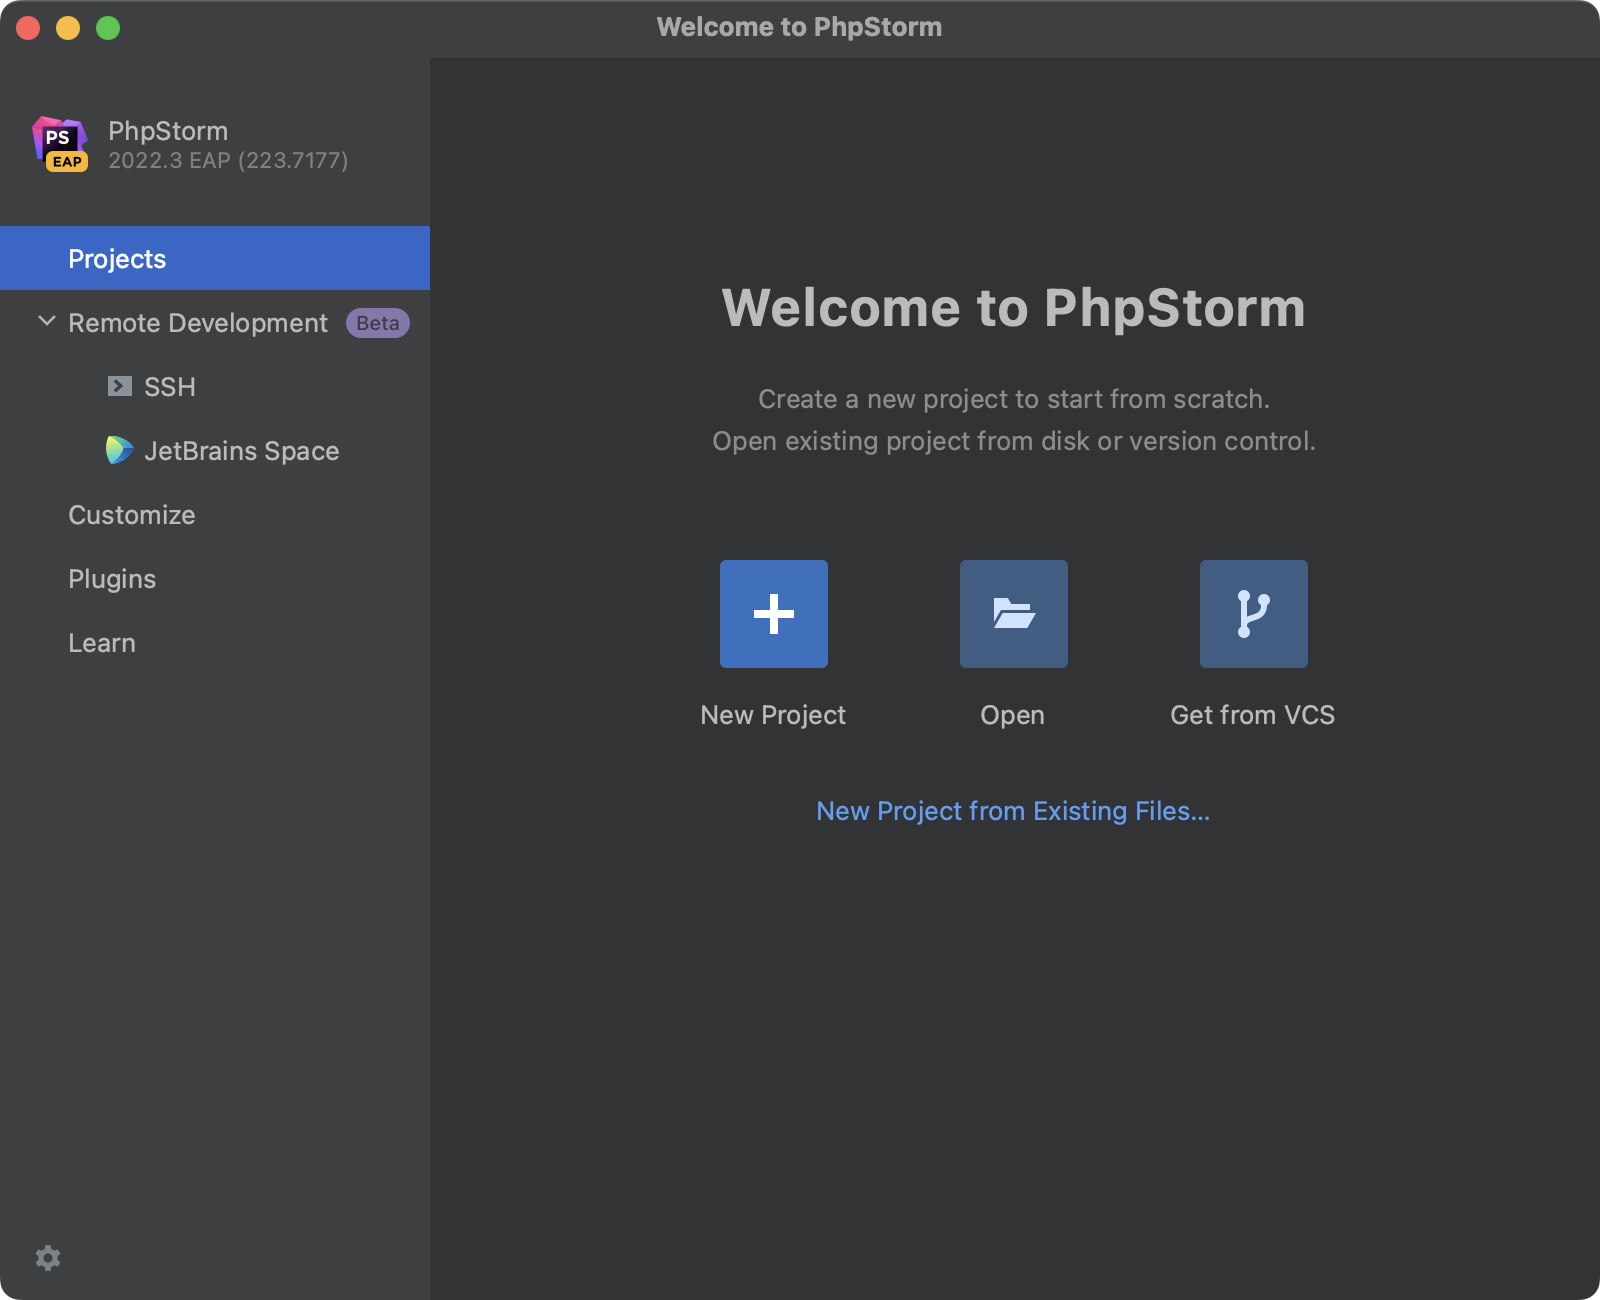Click the JetBrains Space logo icon

[118, 450]
